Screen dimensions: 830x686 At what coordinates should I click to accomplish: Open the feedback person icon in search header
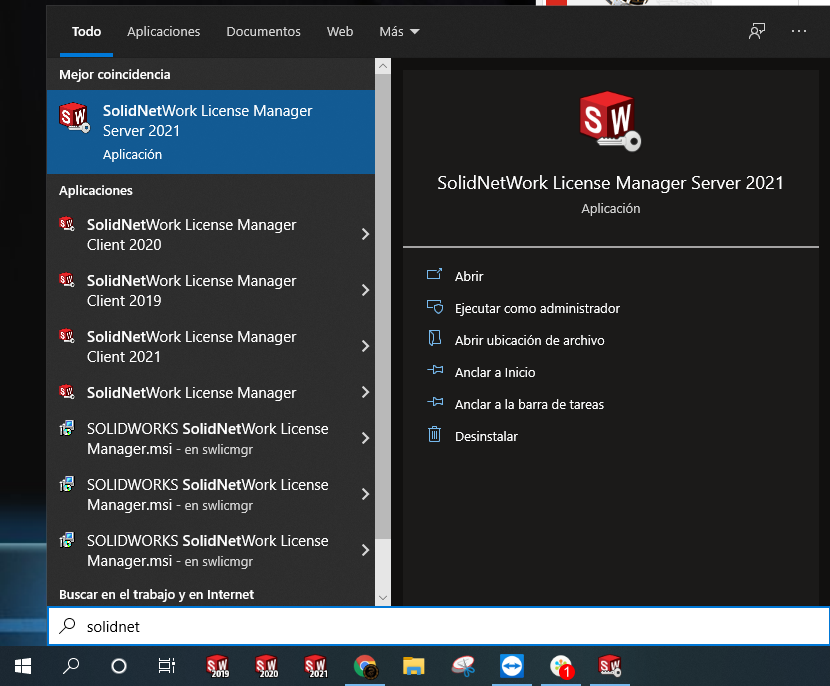[757, 31]
